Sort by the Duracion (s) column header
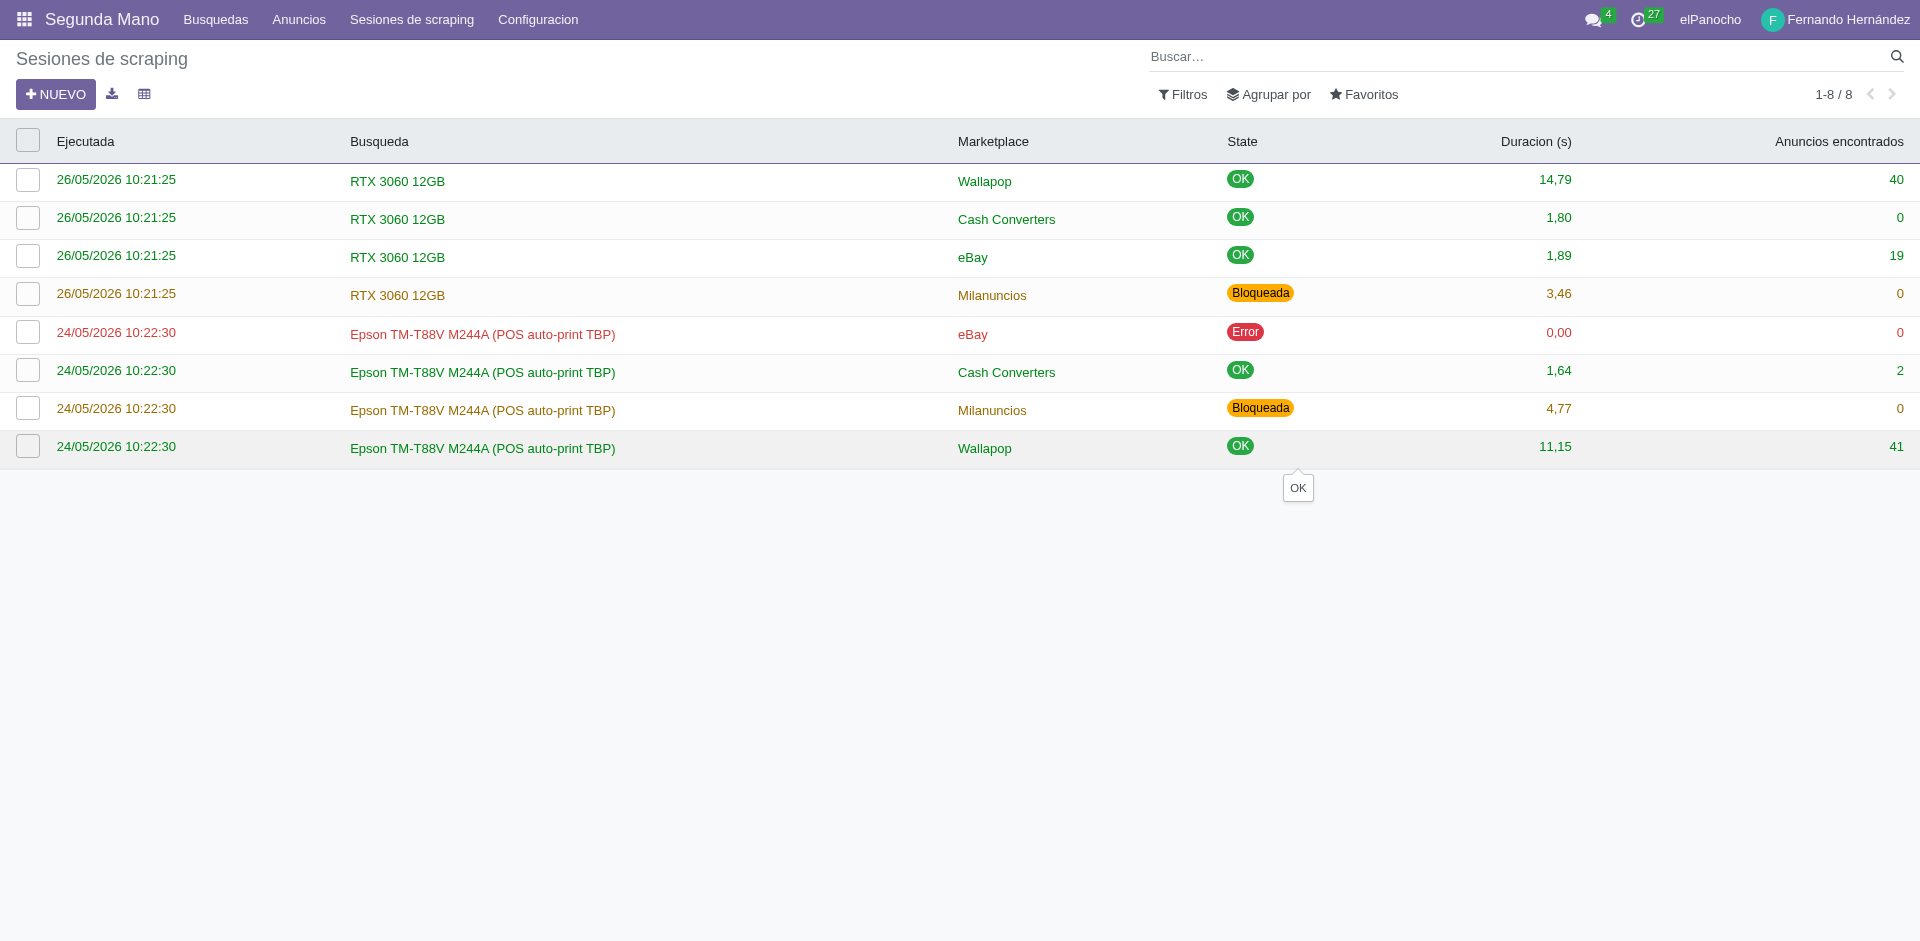The height and width of the screenshot is (941, 1920). tap(1536, 142)
